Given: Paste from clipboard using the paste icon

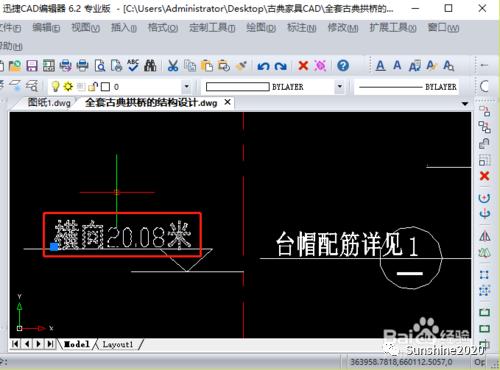Looking at the screenshot, I should pos(207,66).
